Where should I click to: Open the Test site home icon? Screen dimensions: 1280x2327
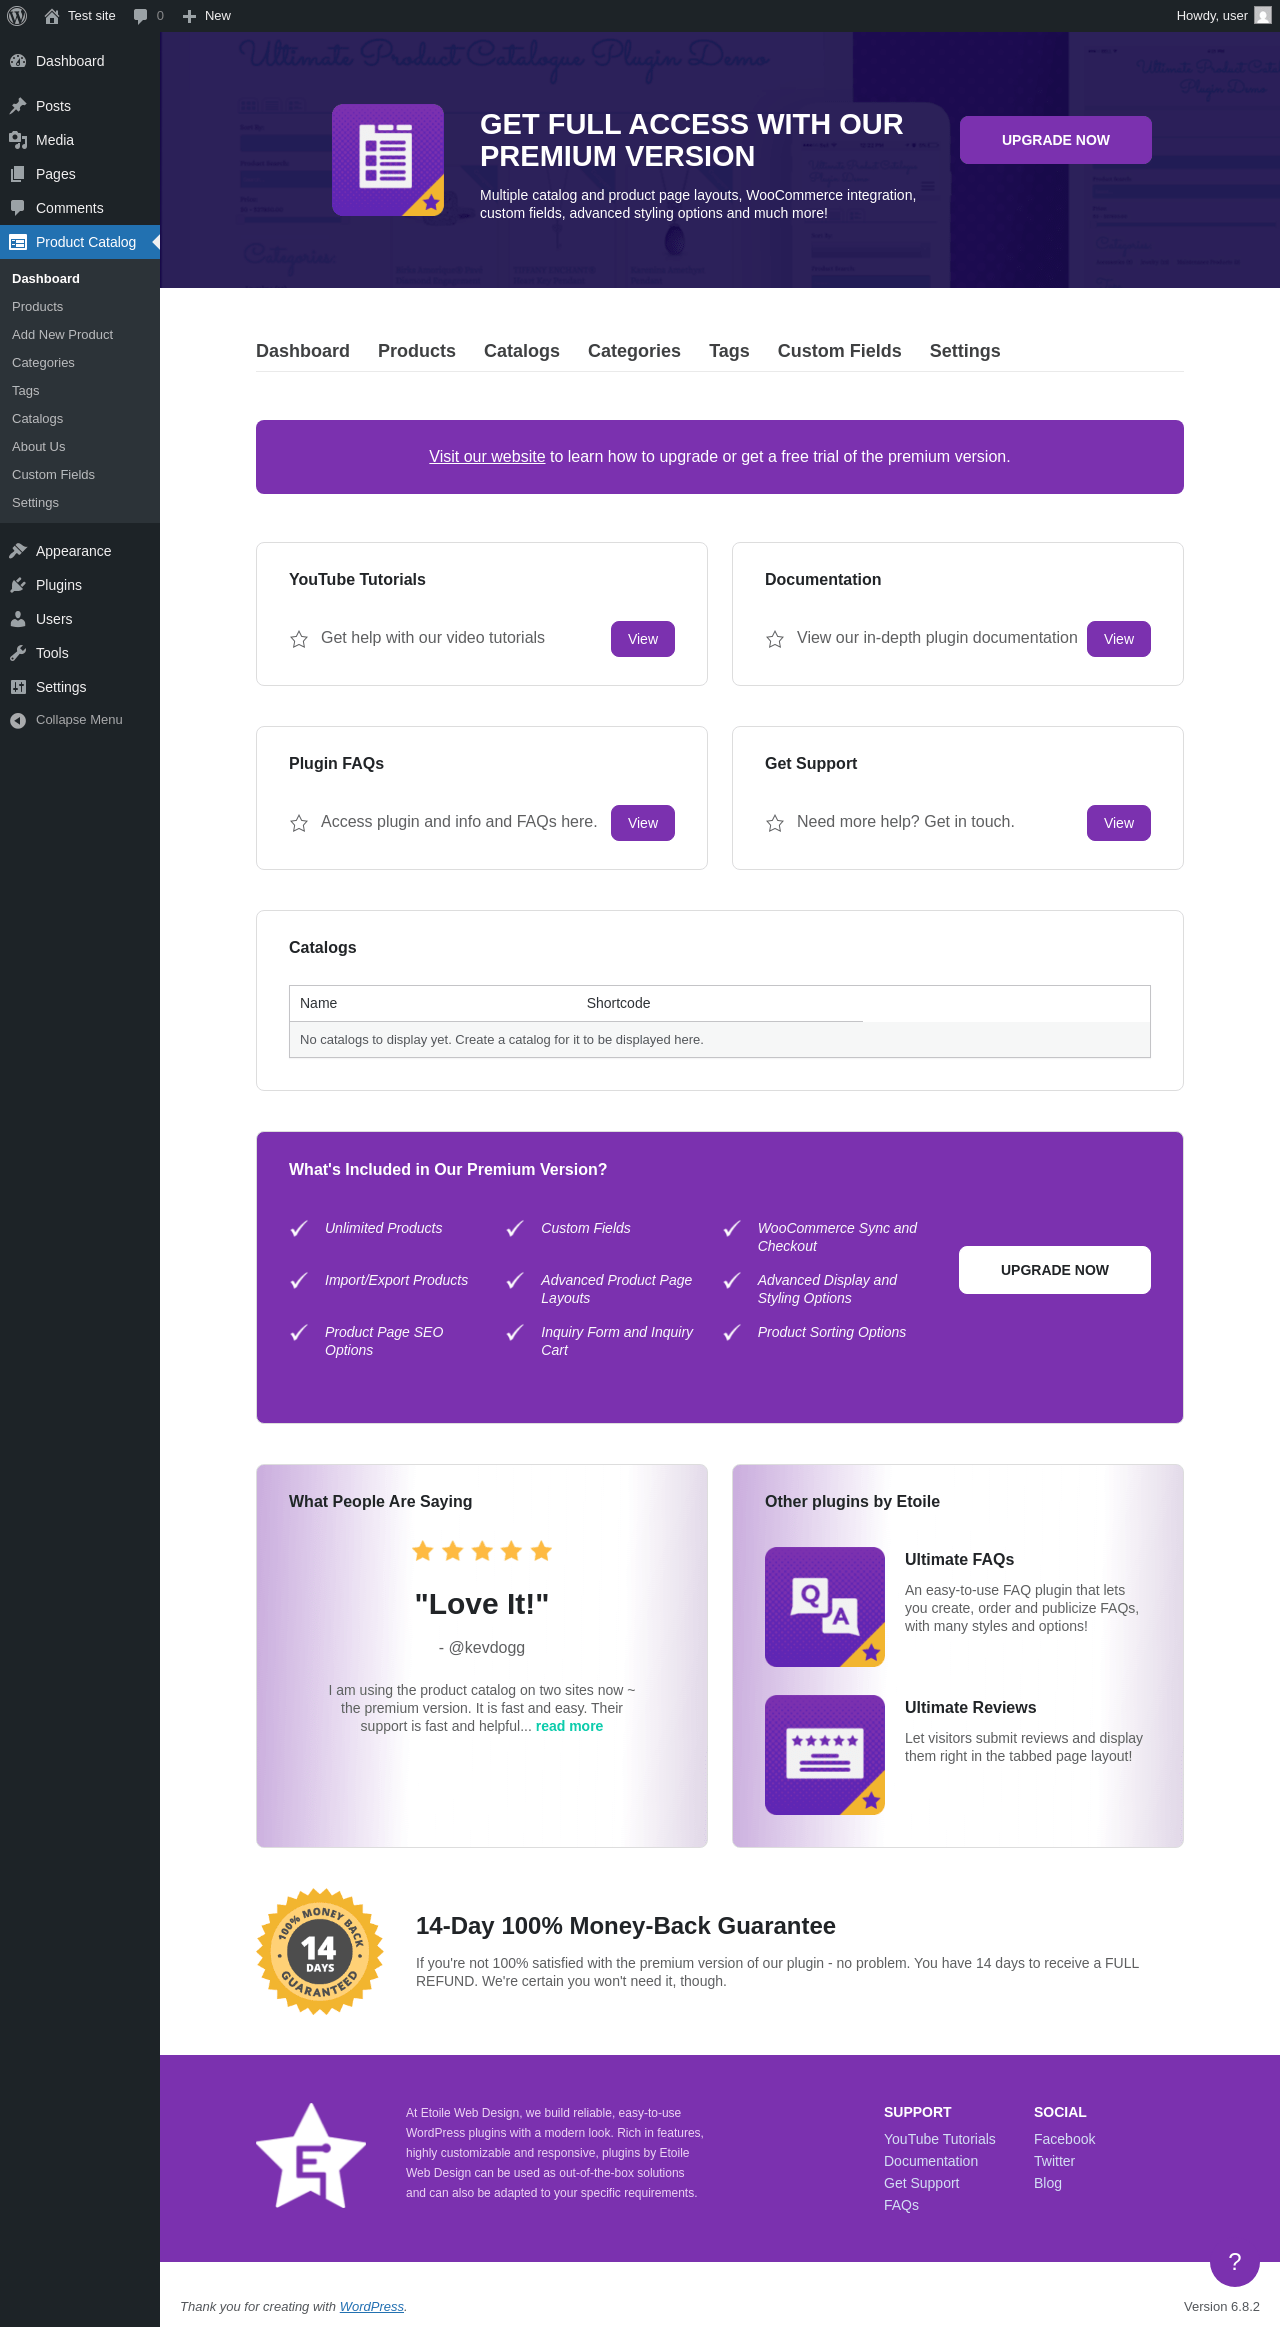[52, 16]
